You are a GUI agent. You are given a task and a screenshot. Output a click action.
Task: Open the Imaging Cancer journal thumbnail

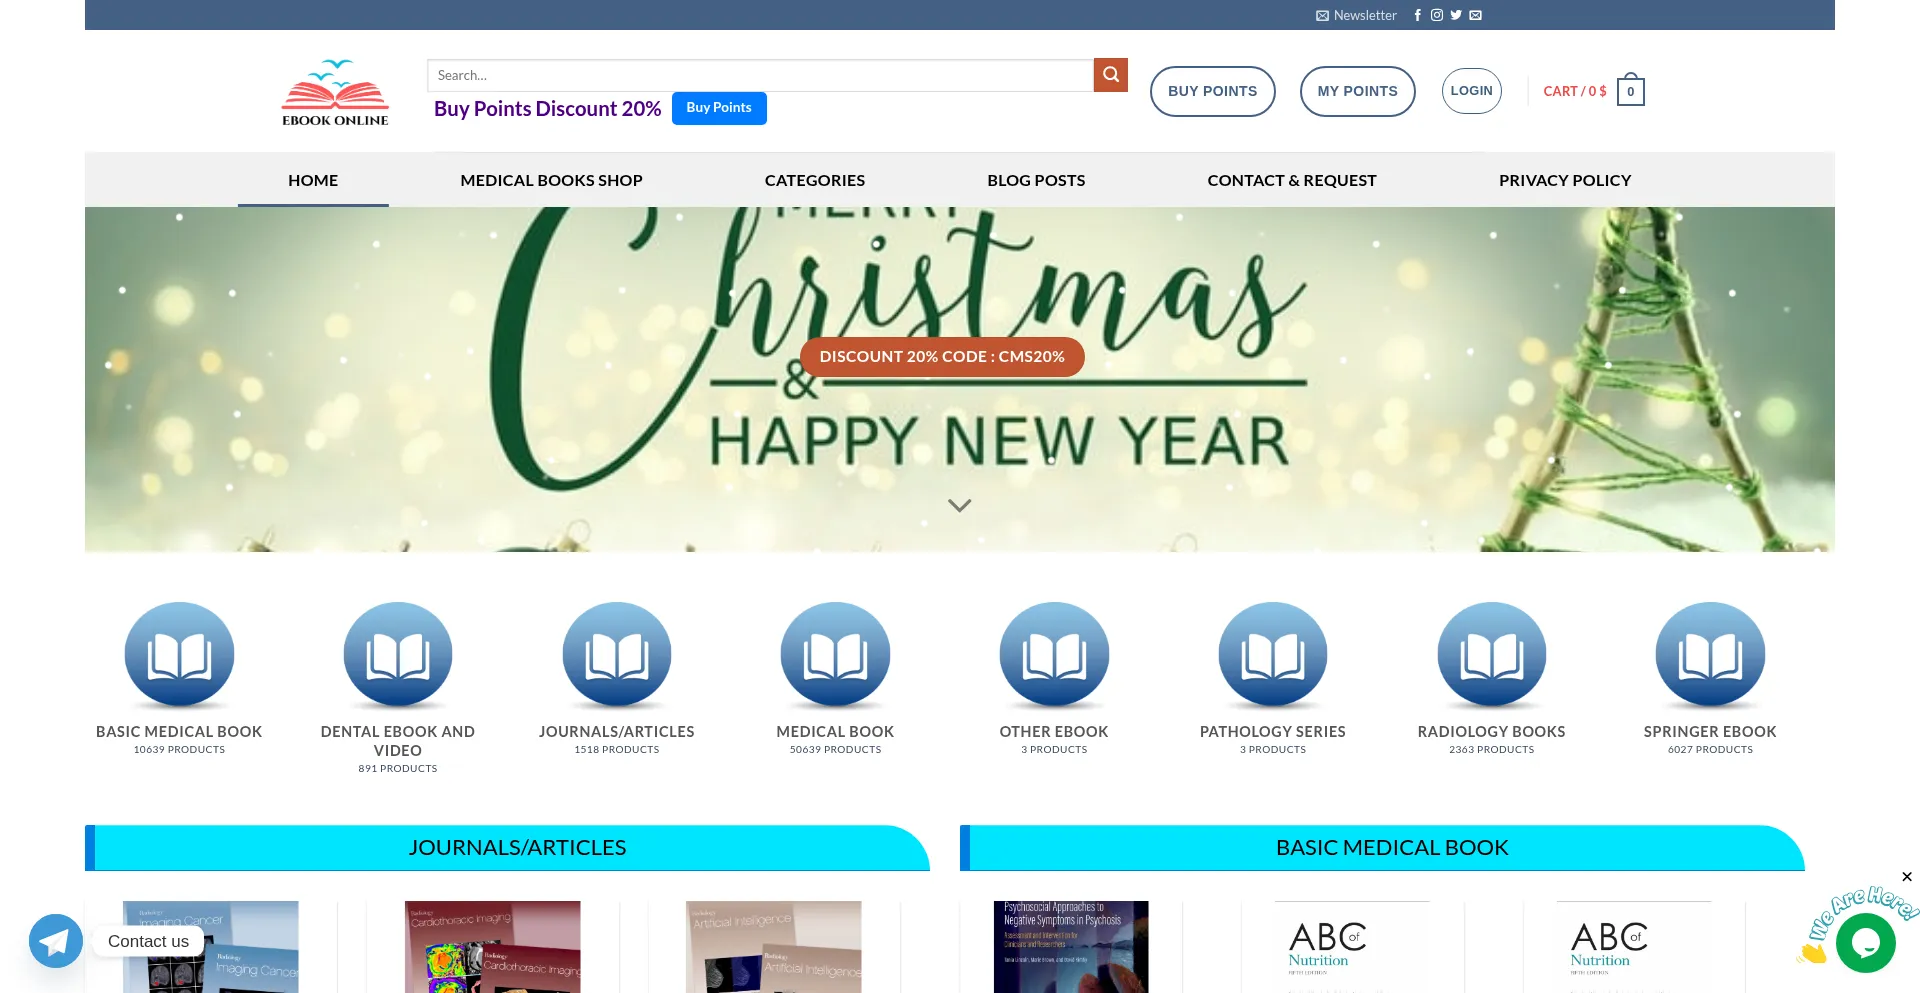pyautogui.click(x=210, y=947)
